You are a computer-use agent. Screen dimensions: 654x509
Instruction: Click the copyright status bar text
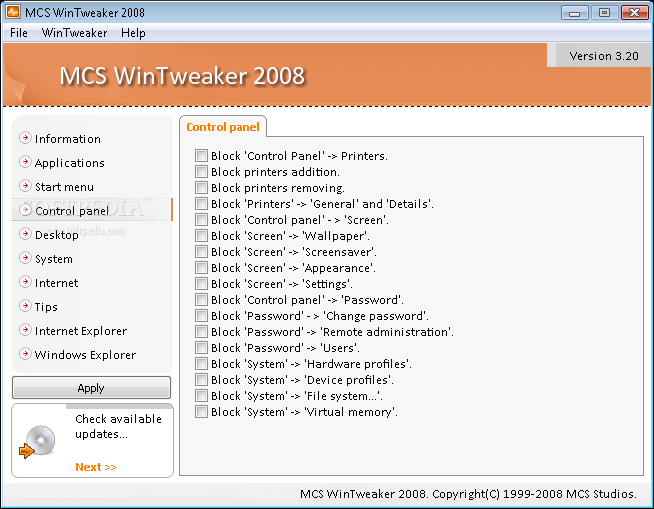468,494
